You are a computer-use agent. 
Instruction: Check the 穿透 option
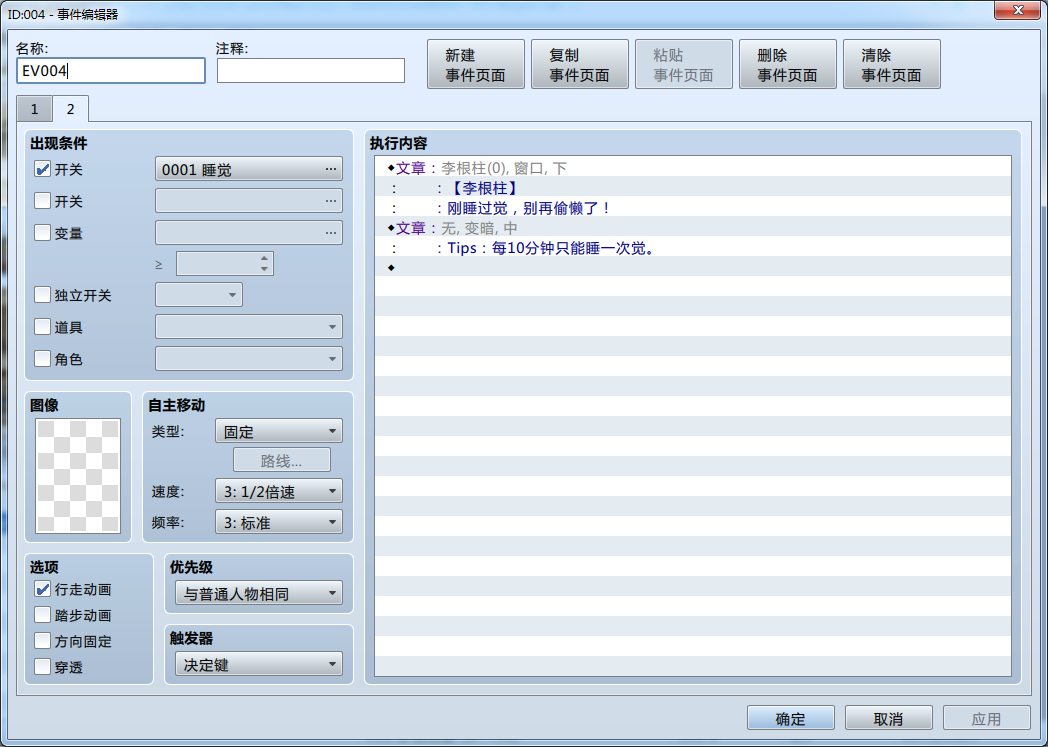pos(42,667)
